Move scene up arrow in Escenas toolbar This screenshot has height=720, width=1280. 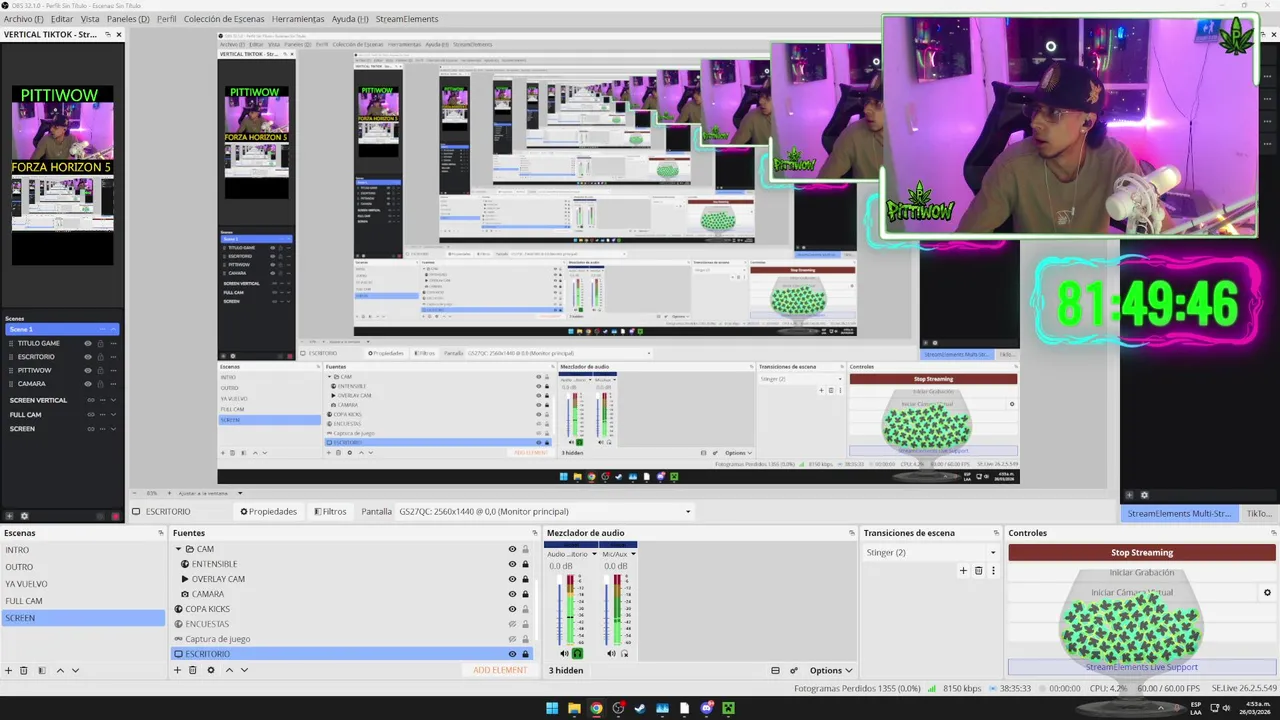(x=60, y=670)
